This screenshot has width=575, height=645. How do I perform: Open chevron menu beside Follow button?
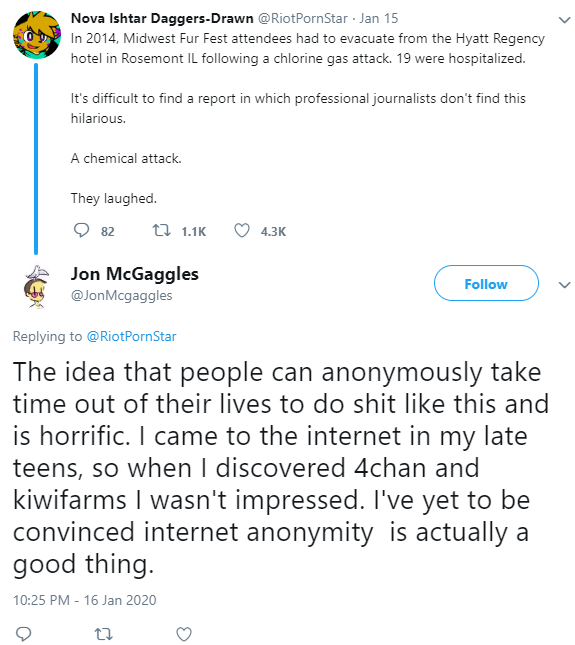(x=565, y=285)
